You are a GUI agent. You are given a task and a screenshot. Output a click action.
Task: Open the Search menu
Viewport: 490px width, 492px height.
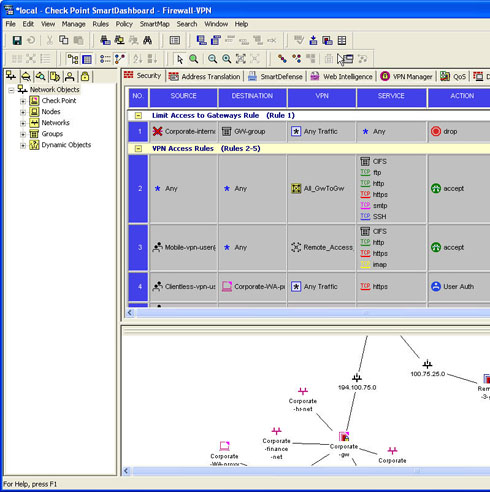pos(187,24)
